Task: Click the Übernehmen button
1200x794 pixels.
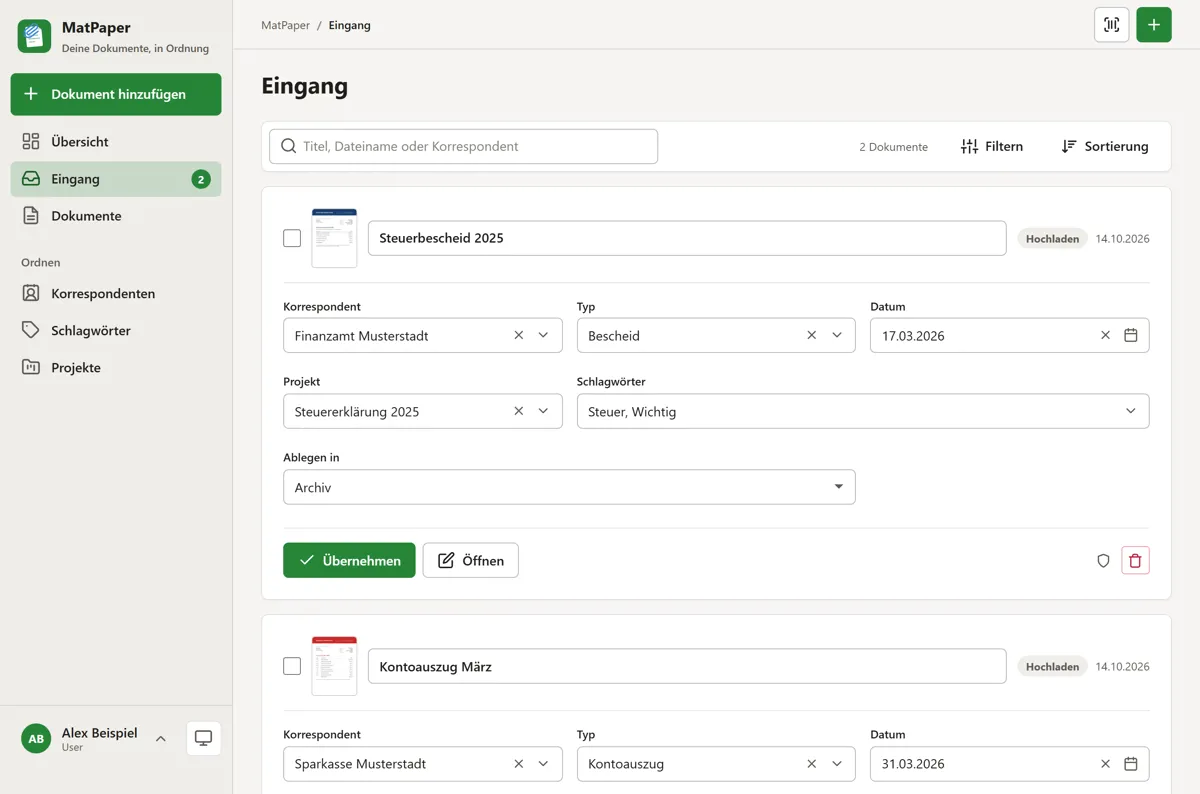Action: pos(349,560)
